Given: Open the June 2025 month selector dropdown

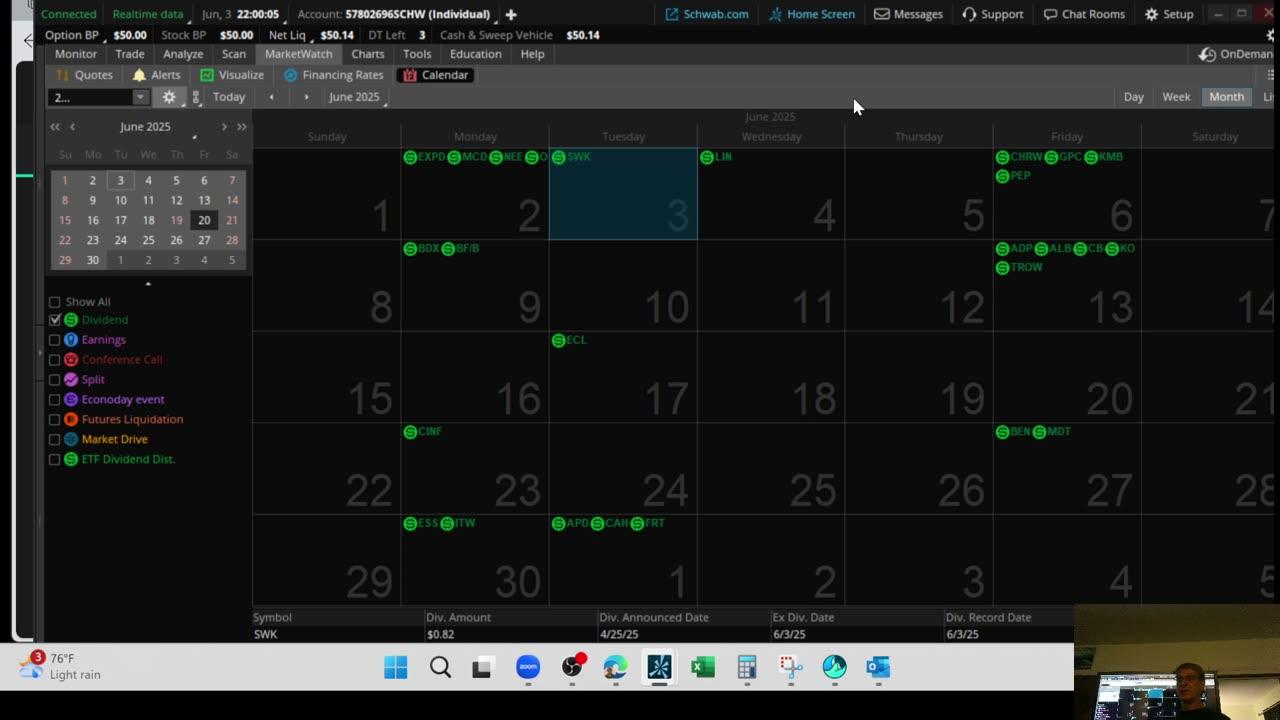Looking at the screenshot, I should 355,97.
